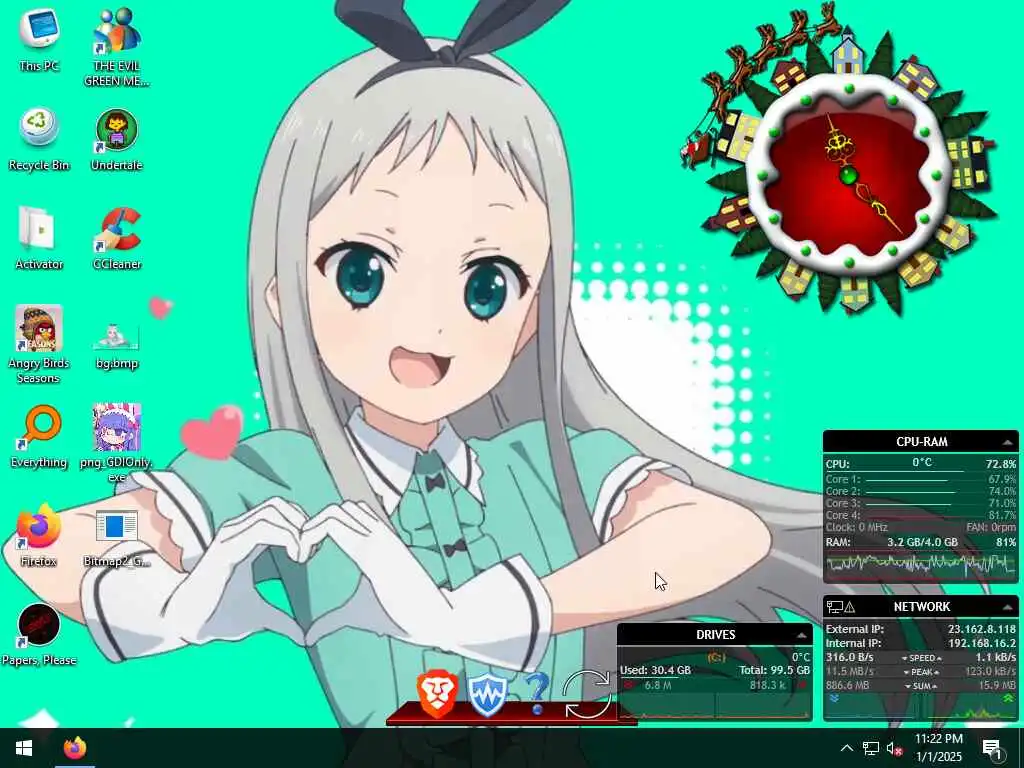Screen dimensions: 1024x768
Task: Click the (C:) drive label in DRIVES
Action: (x=716, y=658)
